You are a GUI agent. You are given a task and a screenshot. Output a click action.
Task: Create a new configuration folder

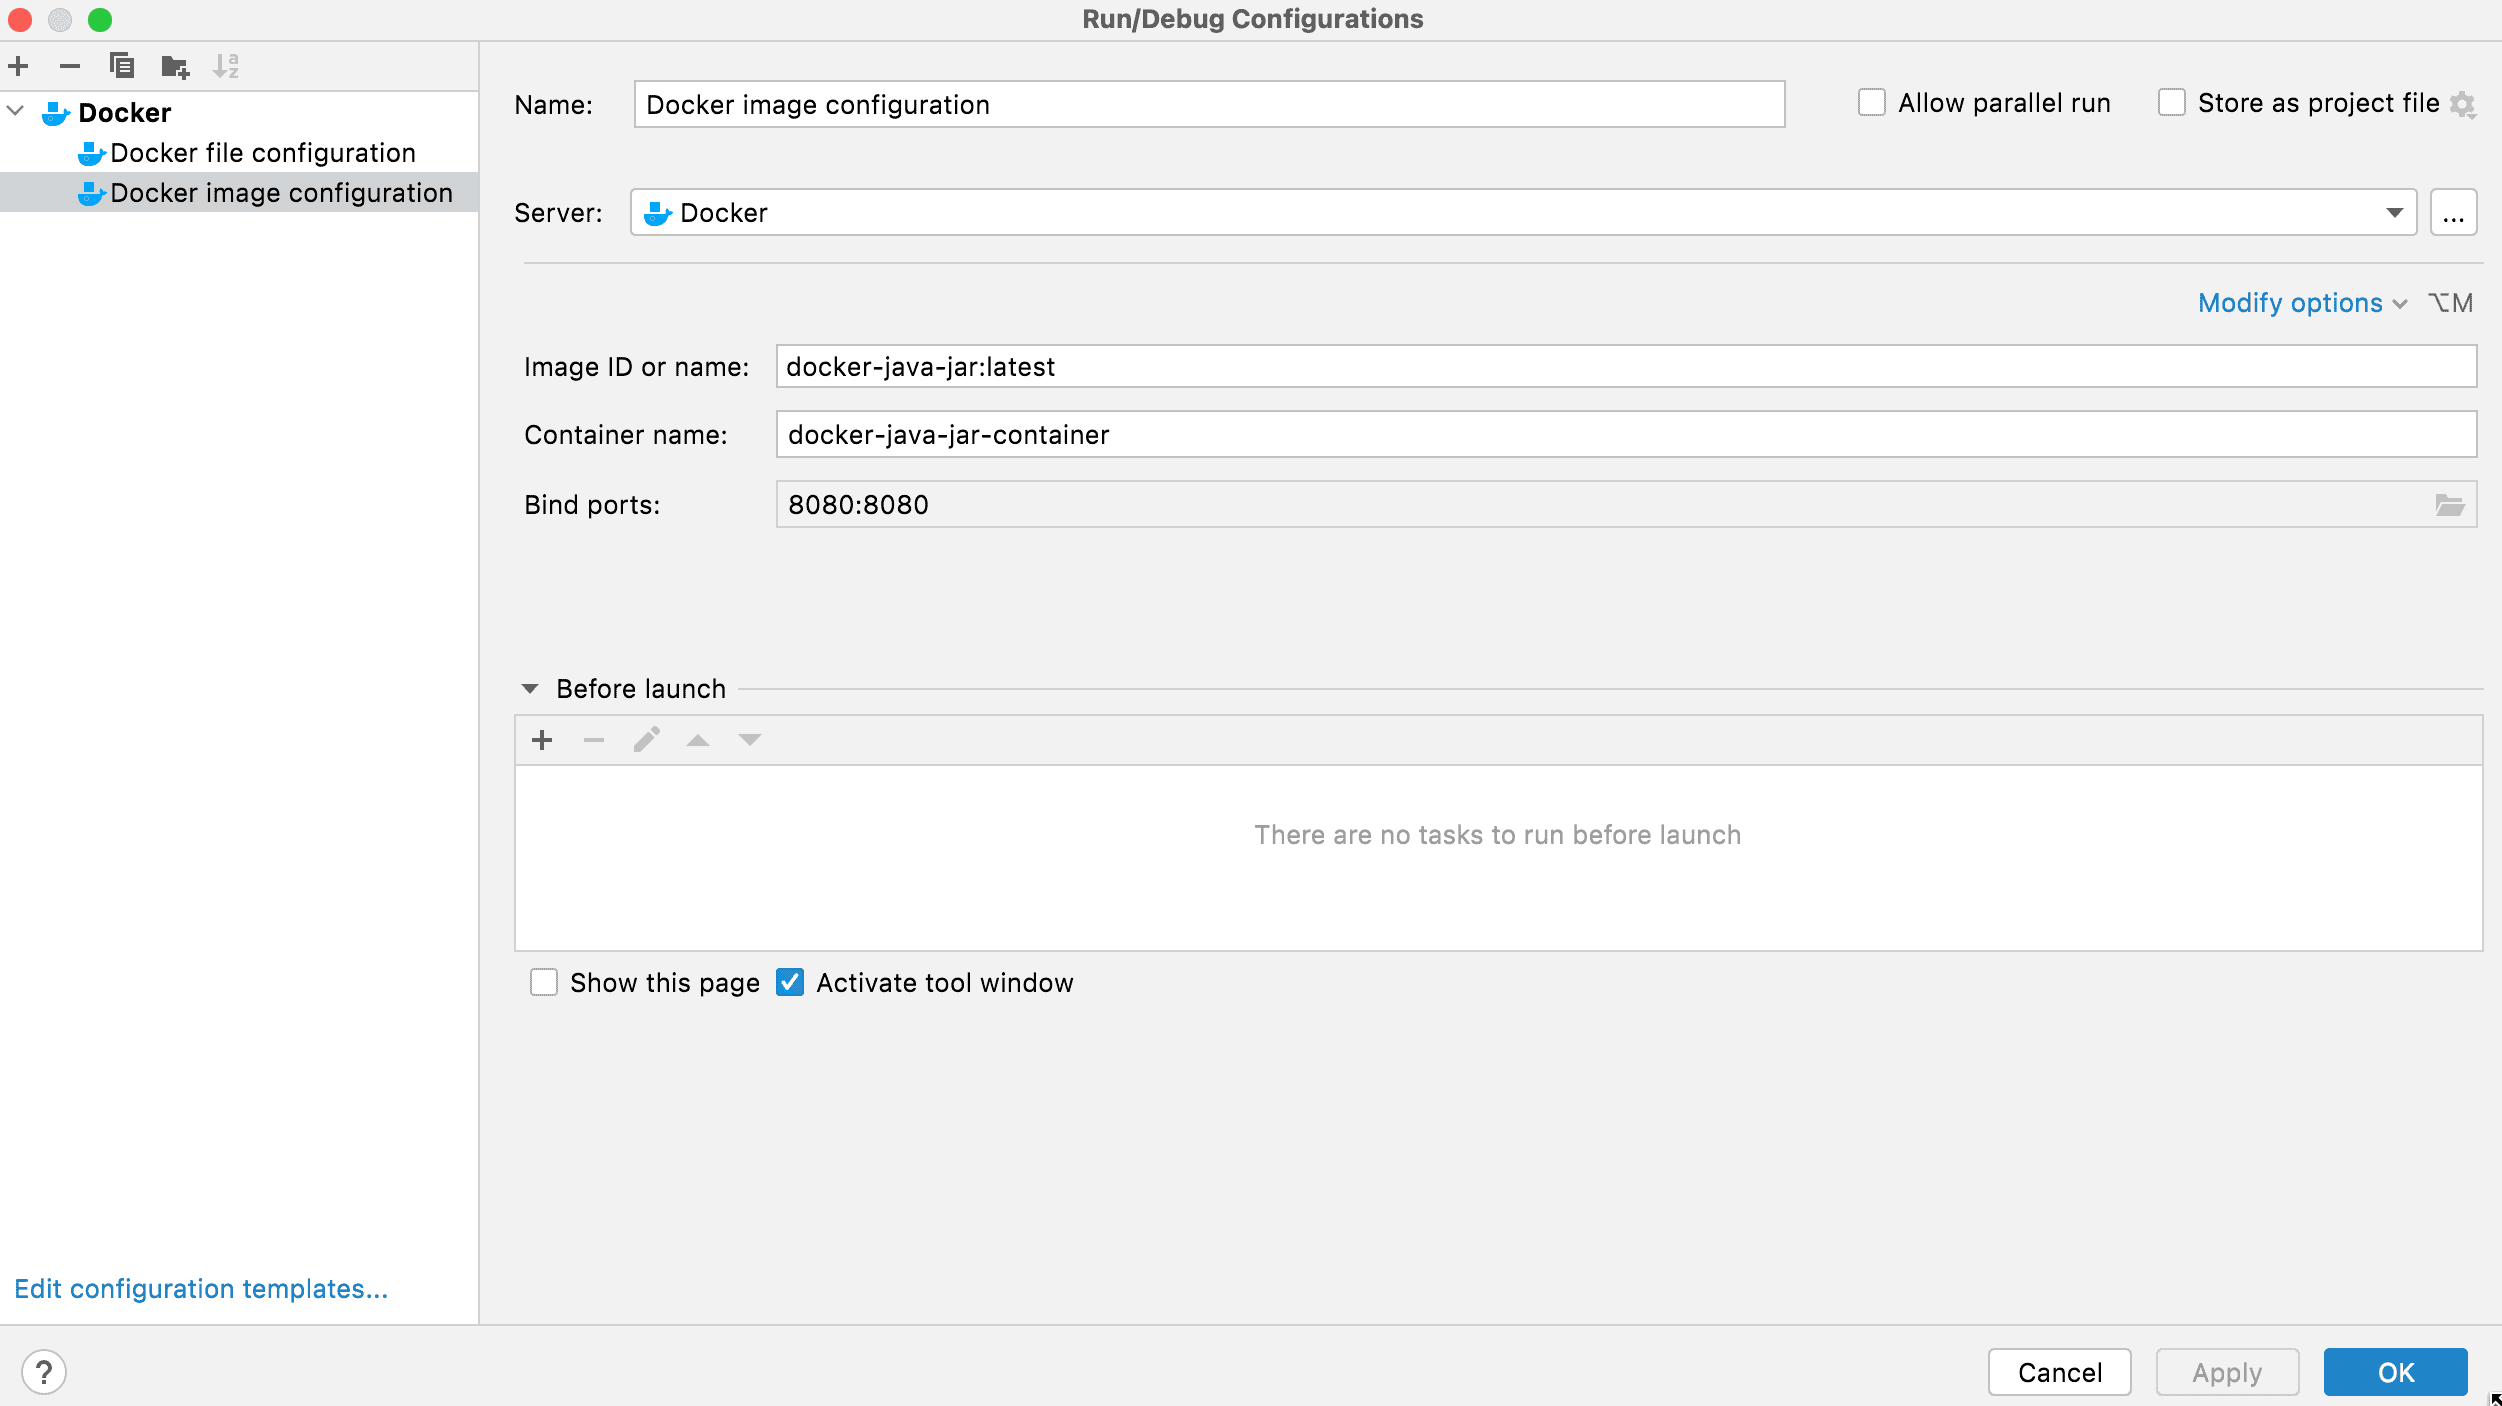[176, 65]
